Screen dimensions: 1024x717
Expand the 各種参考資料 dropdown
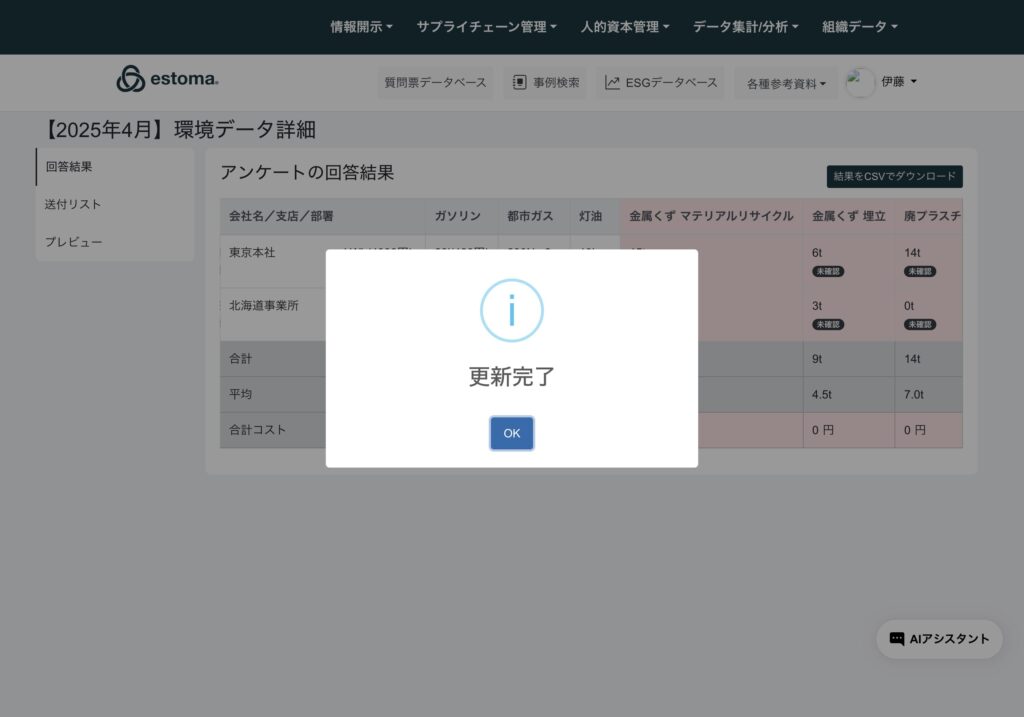click(x=786, y=84)
